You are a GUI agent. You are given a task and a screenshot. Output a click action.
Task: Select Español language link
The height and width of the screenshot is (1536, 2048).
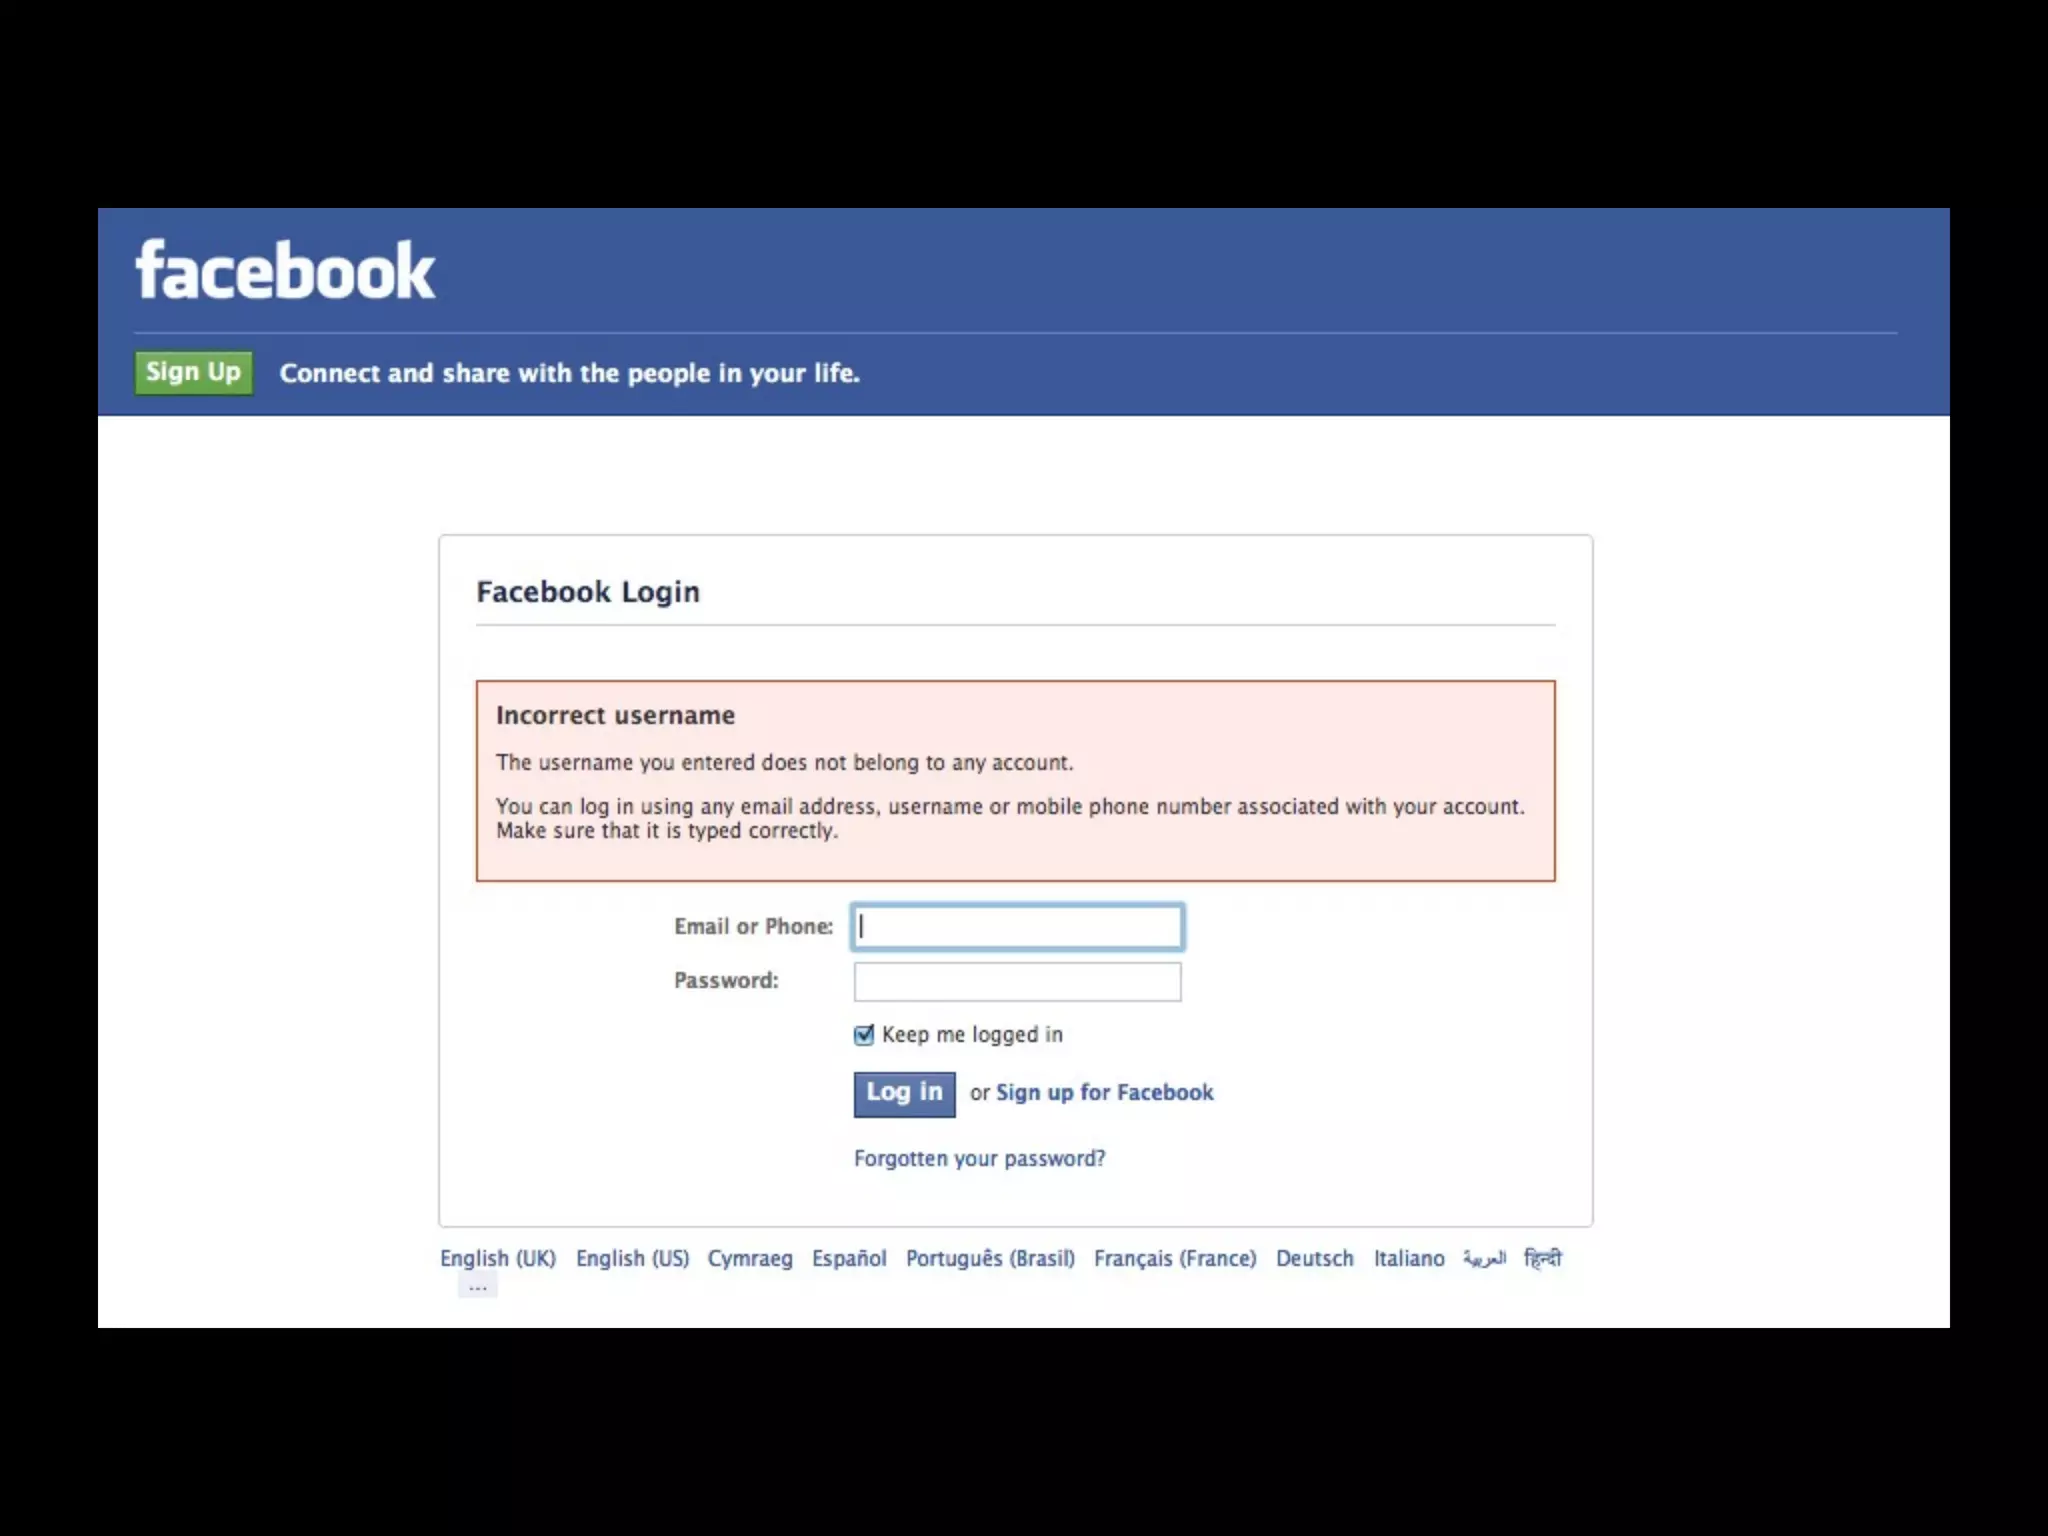click(x=849, y=1258)
